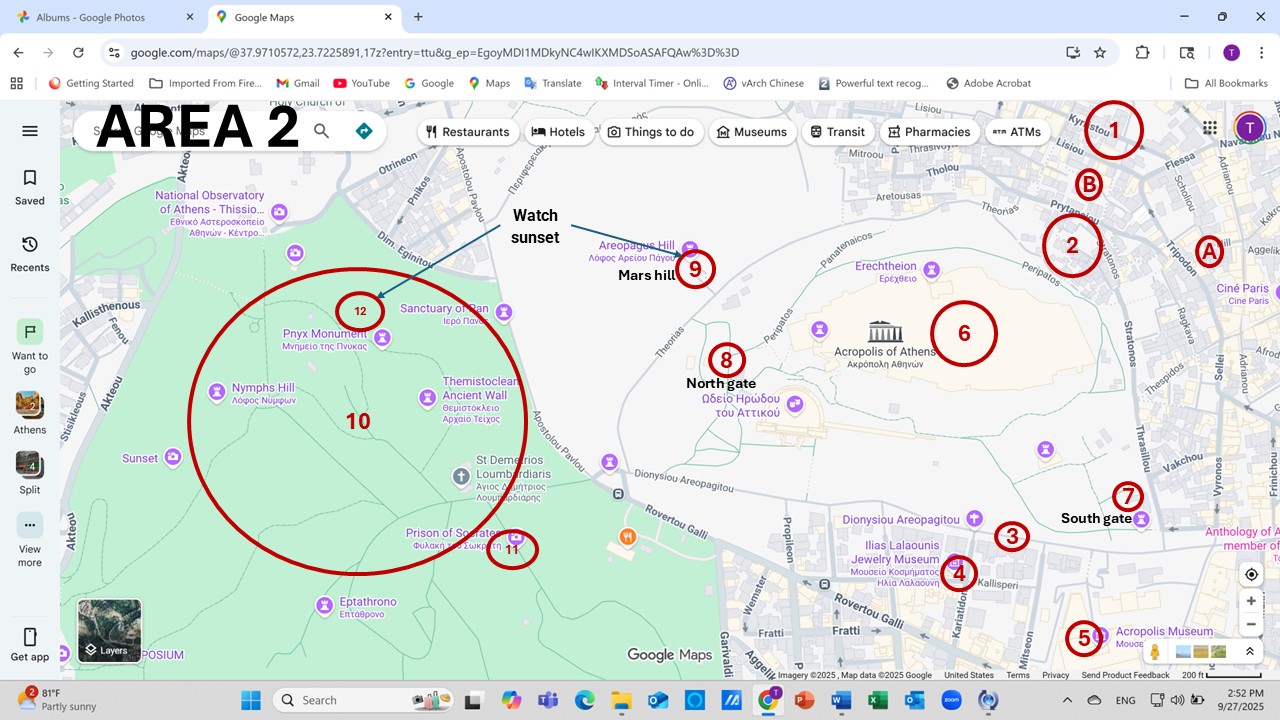Show your location on the map
The height and width of the screenshot is (720, 1280).
(1251, 574)
